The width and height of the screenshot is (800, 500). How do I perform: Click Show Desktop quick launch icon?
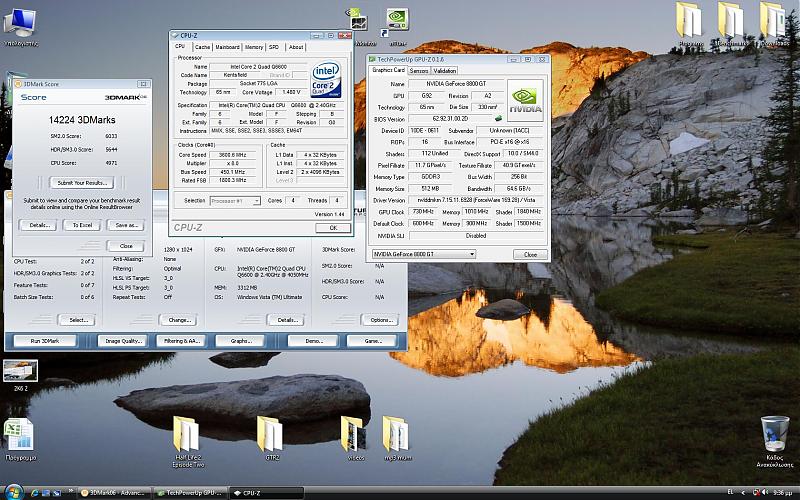(46, 493)
